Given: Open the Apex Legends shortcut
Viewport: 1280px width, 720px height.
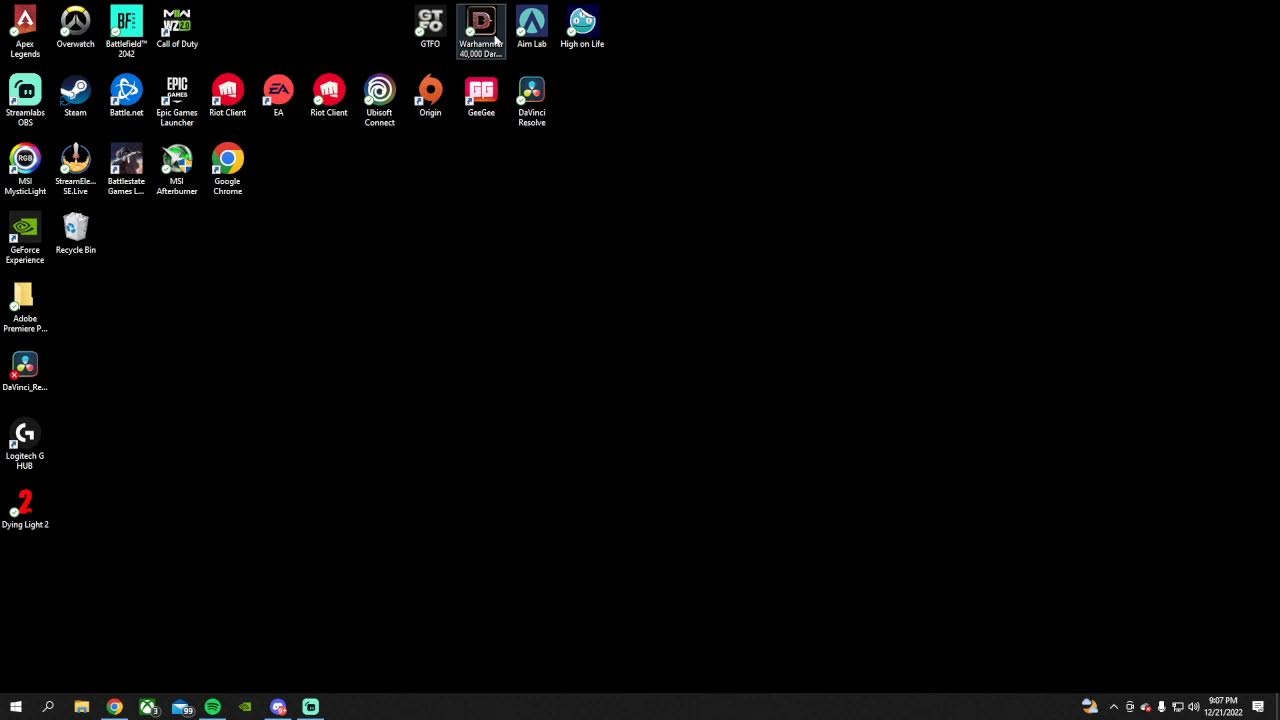Looking at the screenshot, I should (25, 32).
